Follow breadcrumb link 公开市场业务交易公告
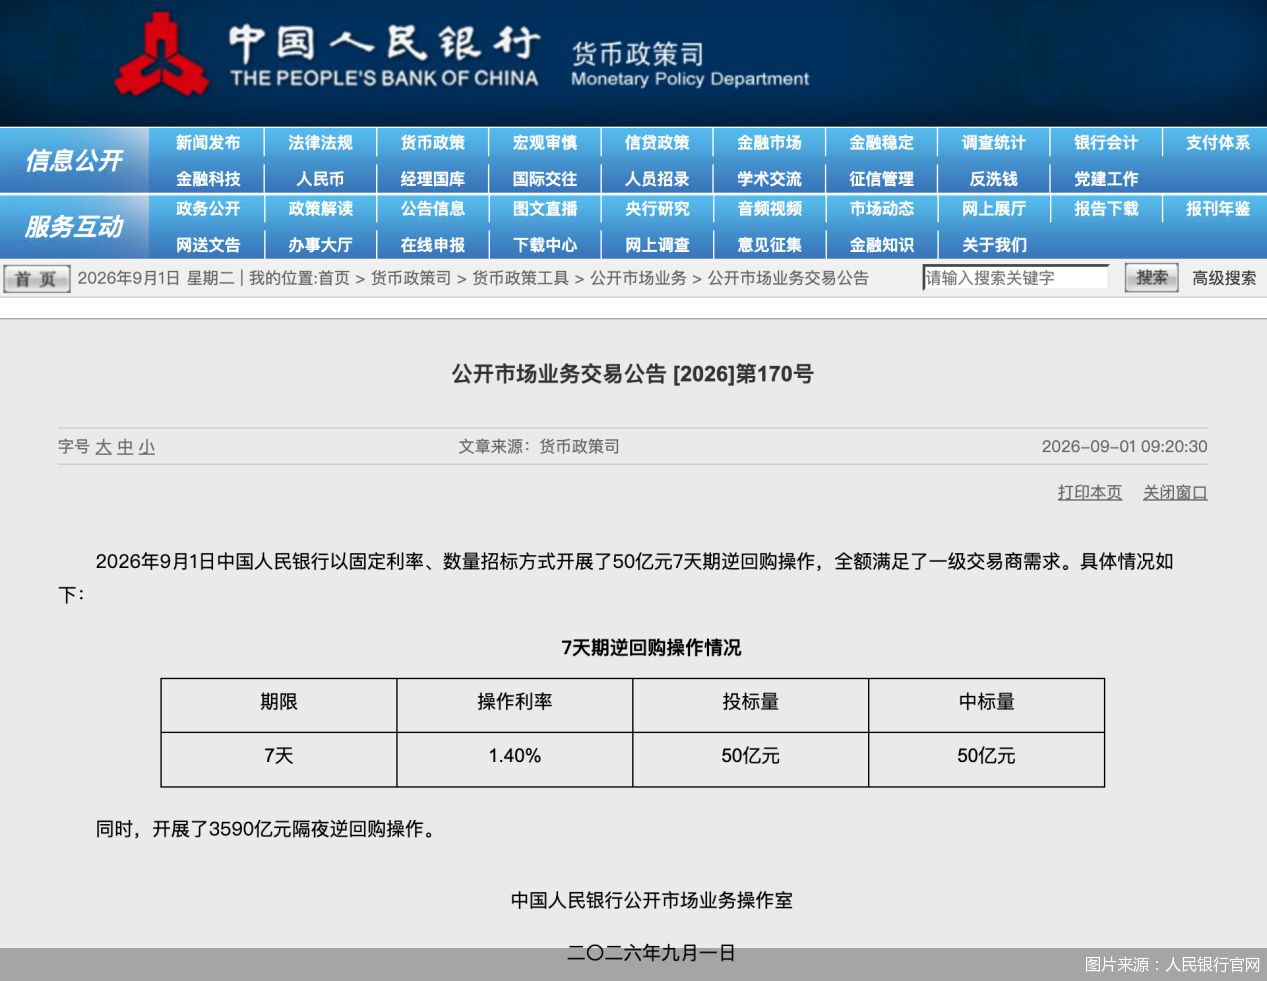The image size is (1267, 981). pyautogui.click(x=788, y=279)
